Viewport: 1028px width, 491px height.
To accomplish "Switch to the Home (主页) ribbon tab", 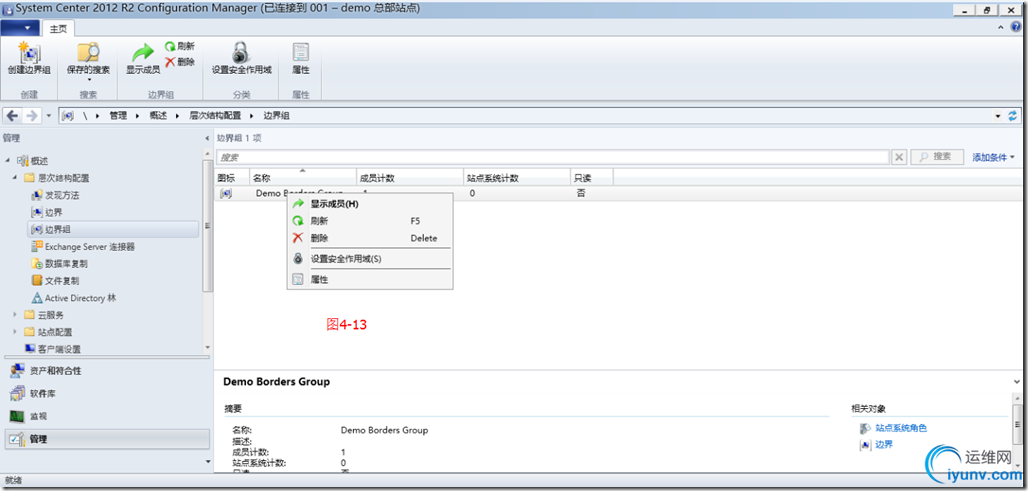I will click(x=59, y=28).
